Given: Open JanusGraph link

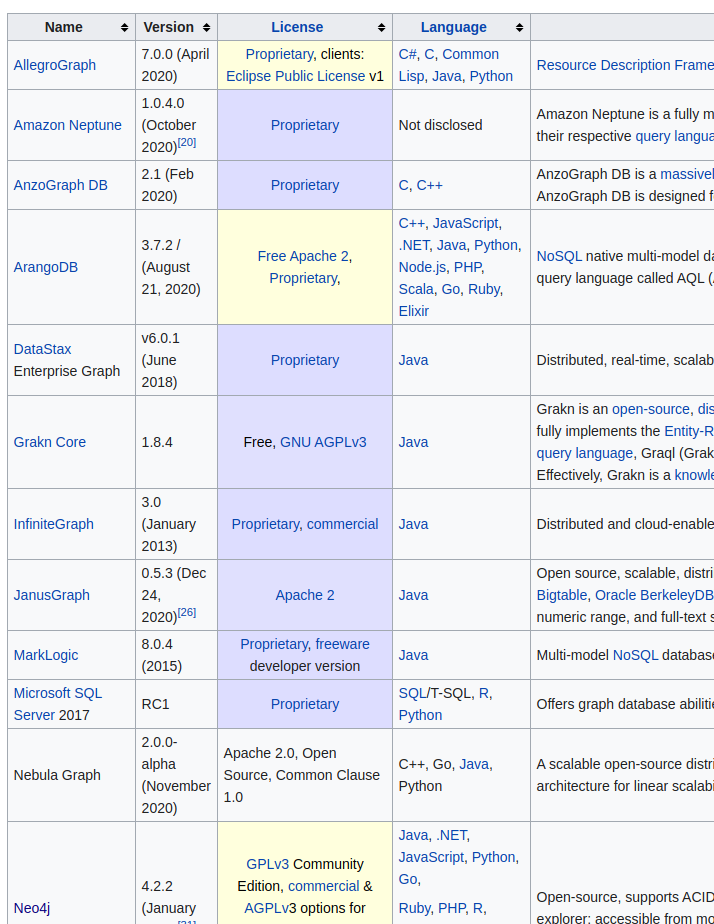Looking at the screenshot, I should [52, 596].
